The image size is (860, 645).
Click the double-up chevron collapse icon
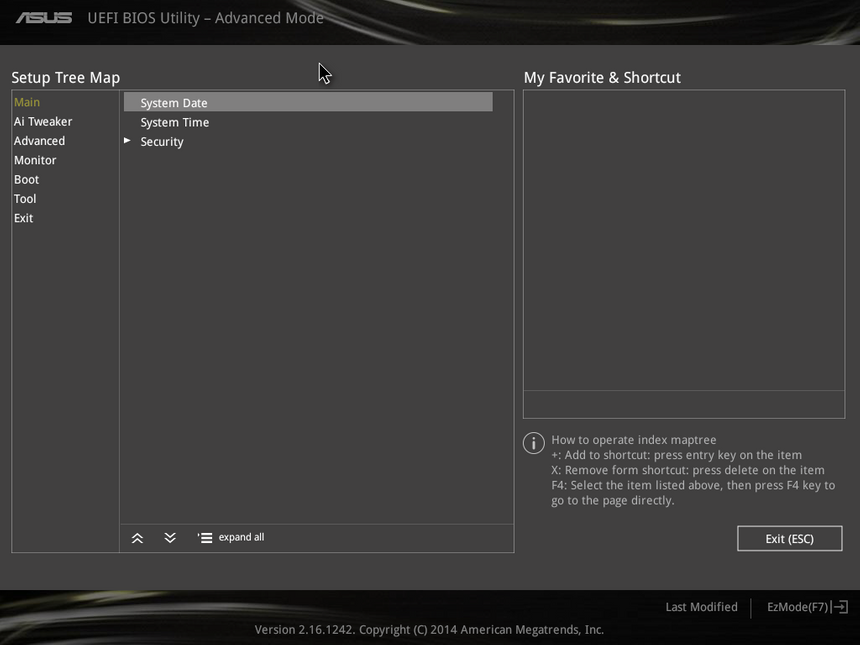click(x=137, y=538)
